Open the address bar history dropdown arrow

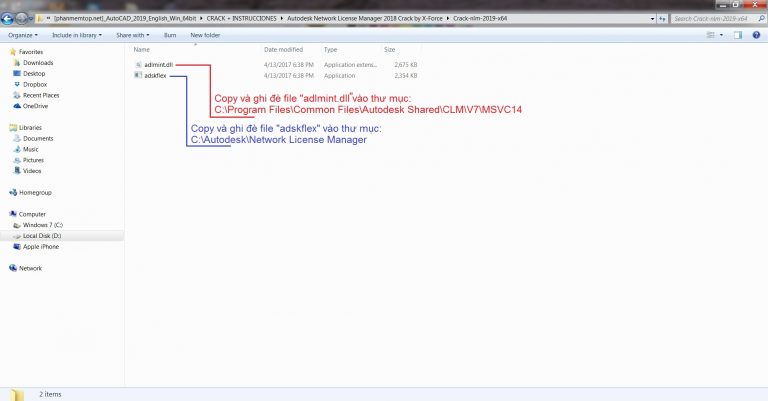tap(652, 19)
